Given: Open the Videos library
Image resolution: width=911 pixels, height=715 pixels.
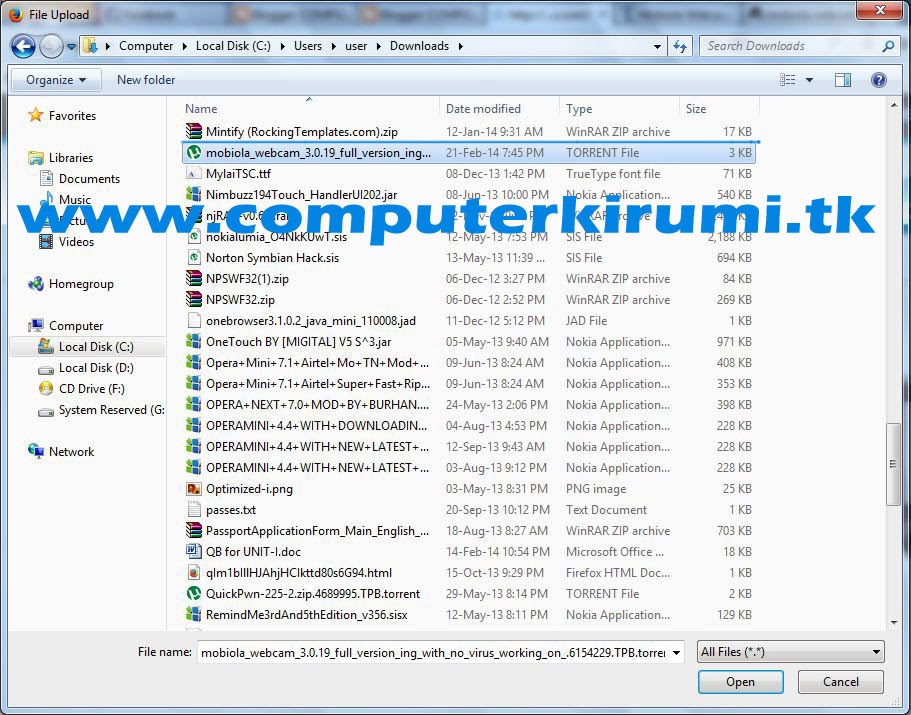Looking at the screenshot, I should coord(76,242).
